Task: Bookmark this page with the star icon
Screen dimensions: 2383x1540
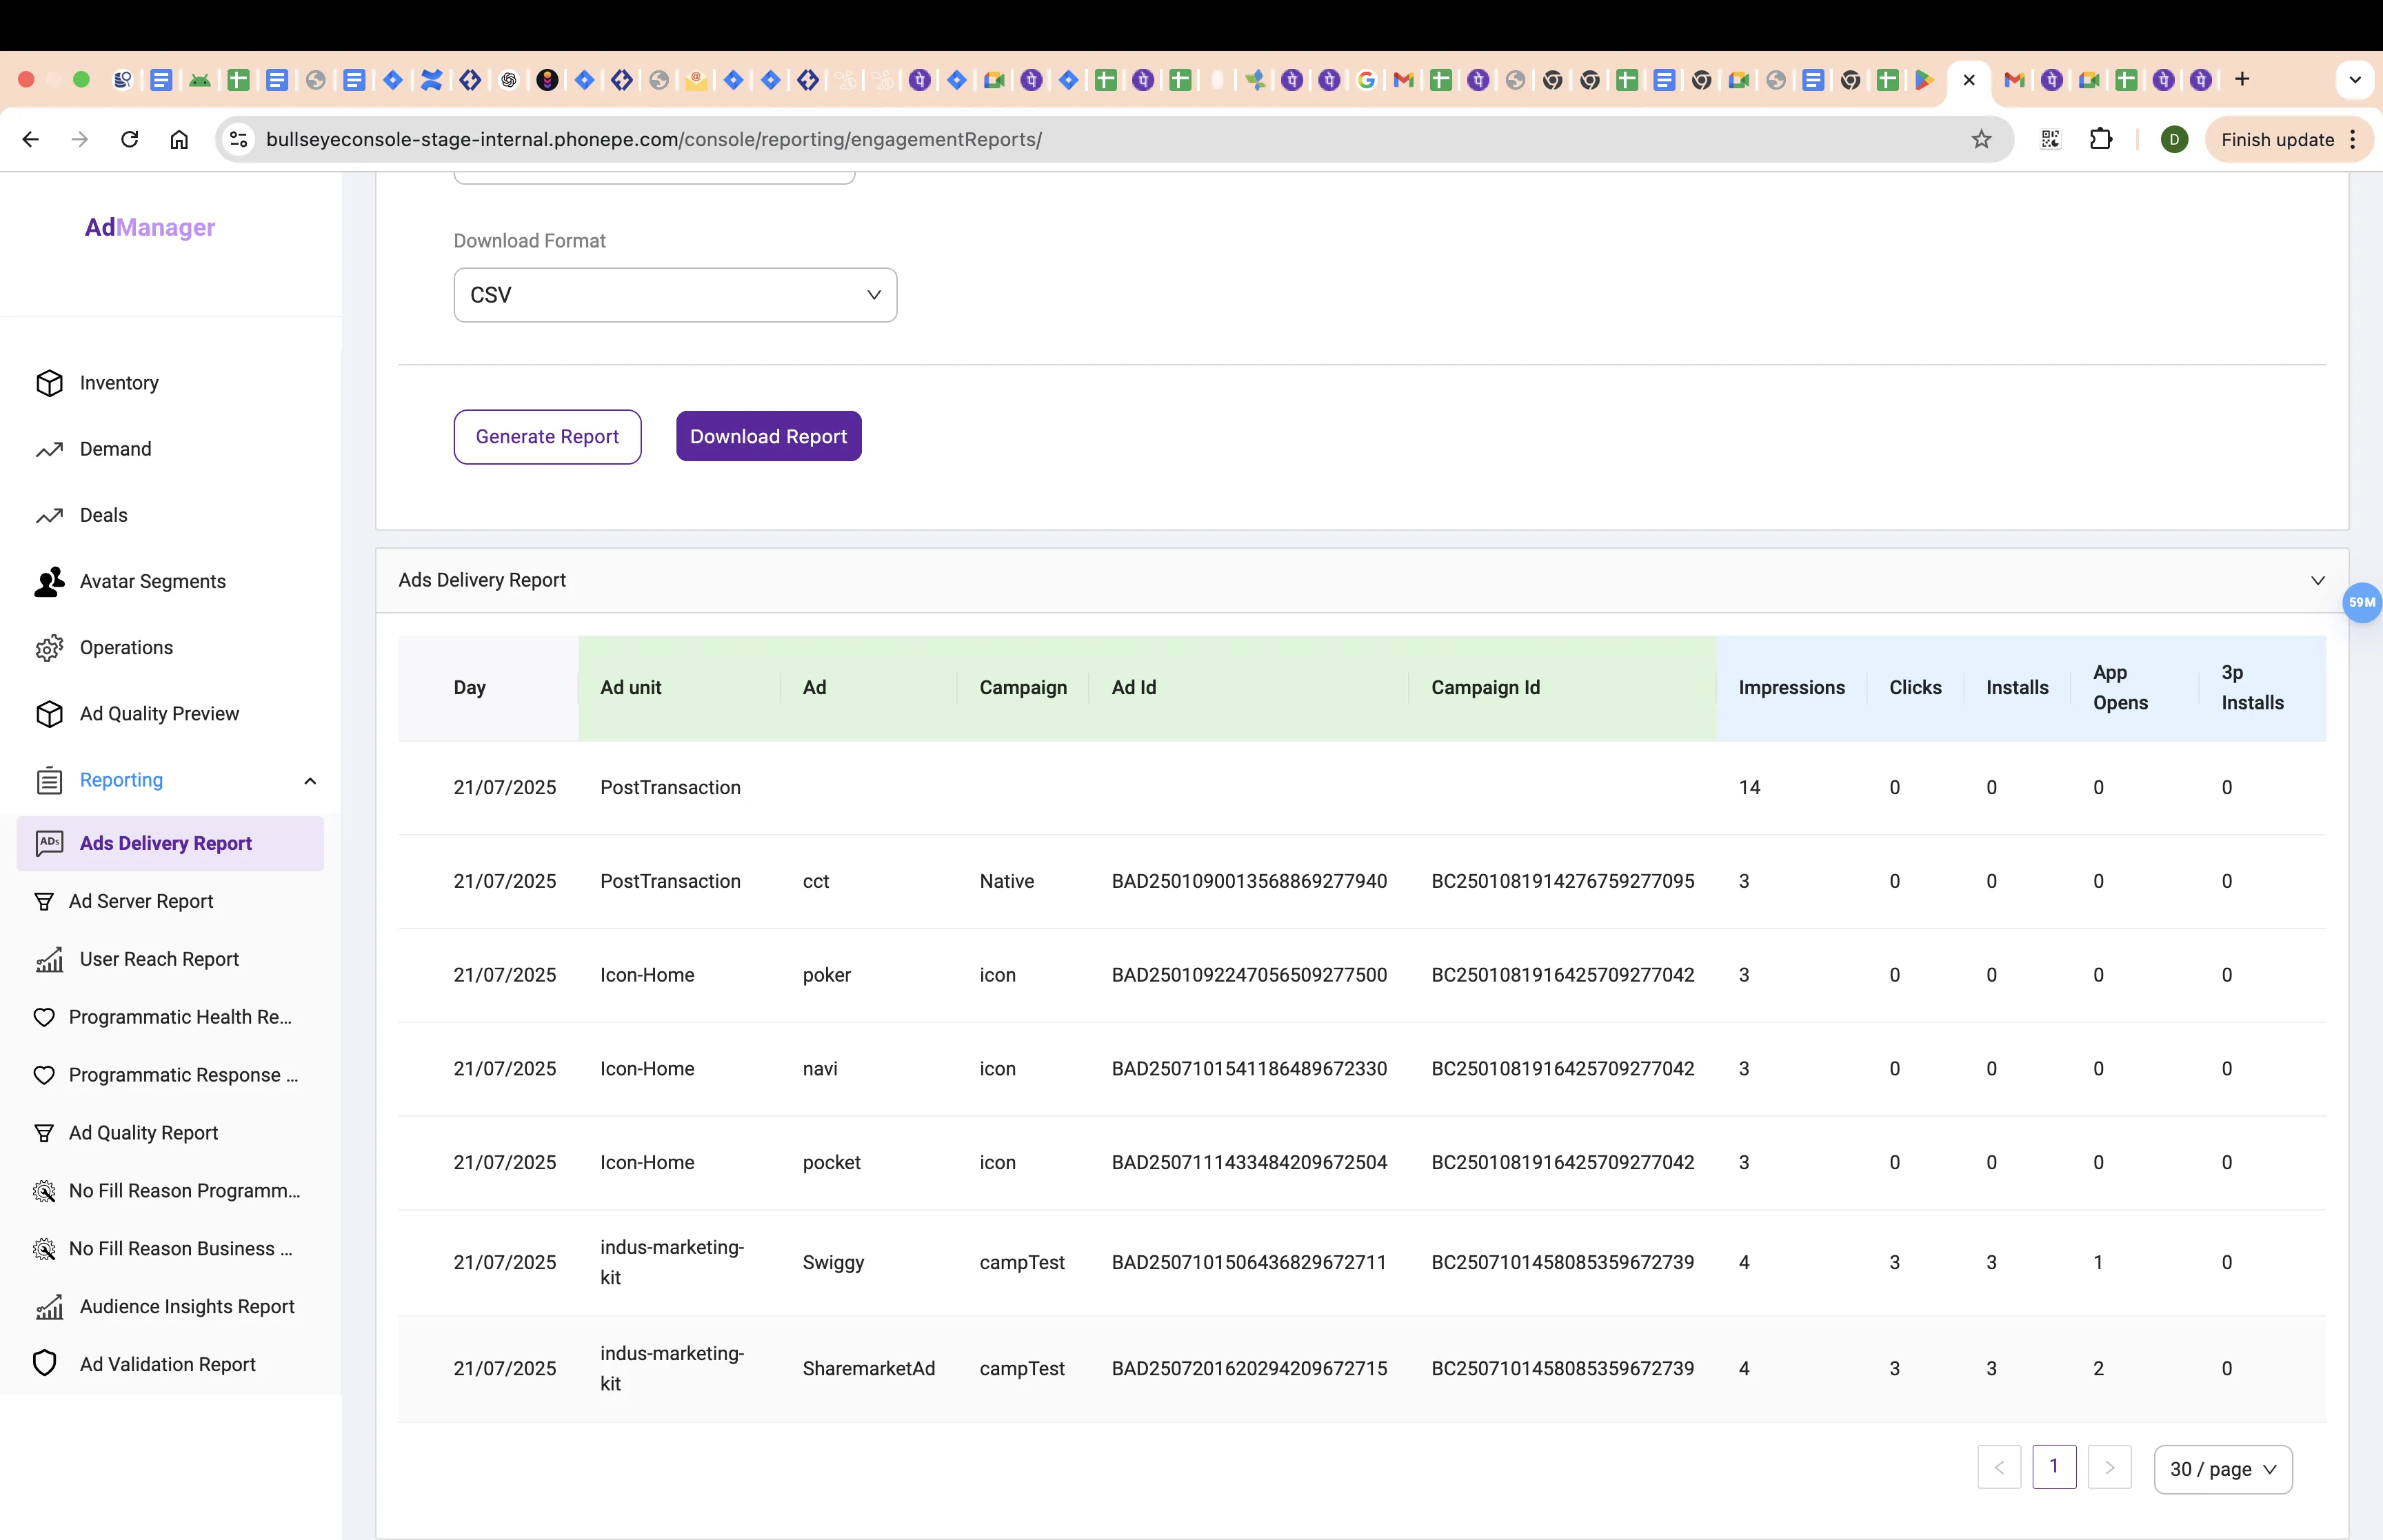Action: click(1981, 140)
